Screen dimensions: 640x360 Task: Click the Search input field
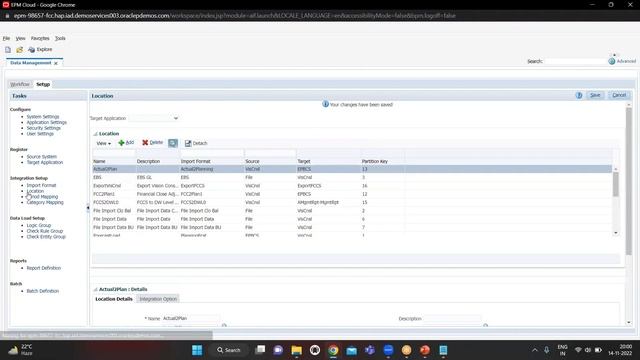point(576,61)
